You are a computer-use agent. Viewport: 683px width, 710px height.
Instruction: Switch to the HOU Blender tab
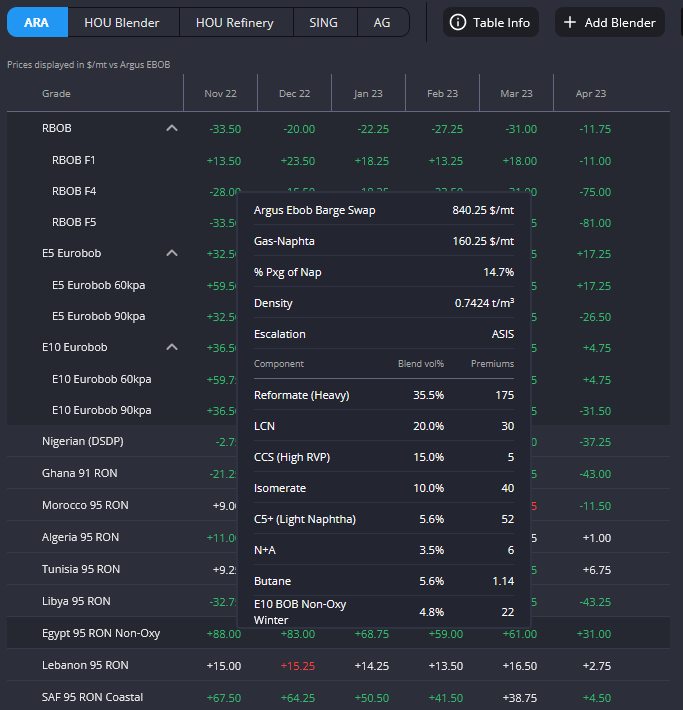[123, 22]
